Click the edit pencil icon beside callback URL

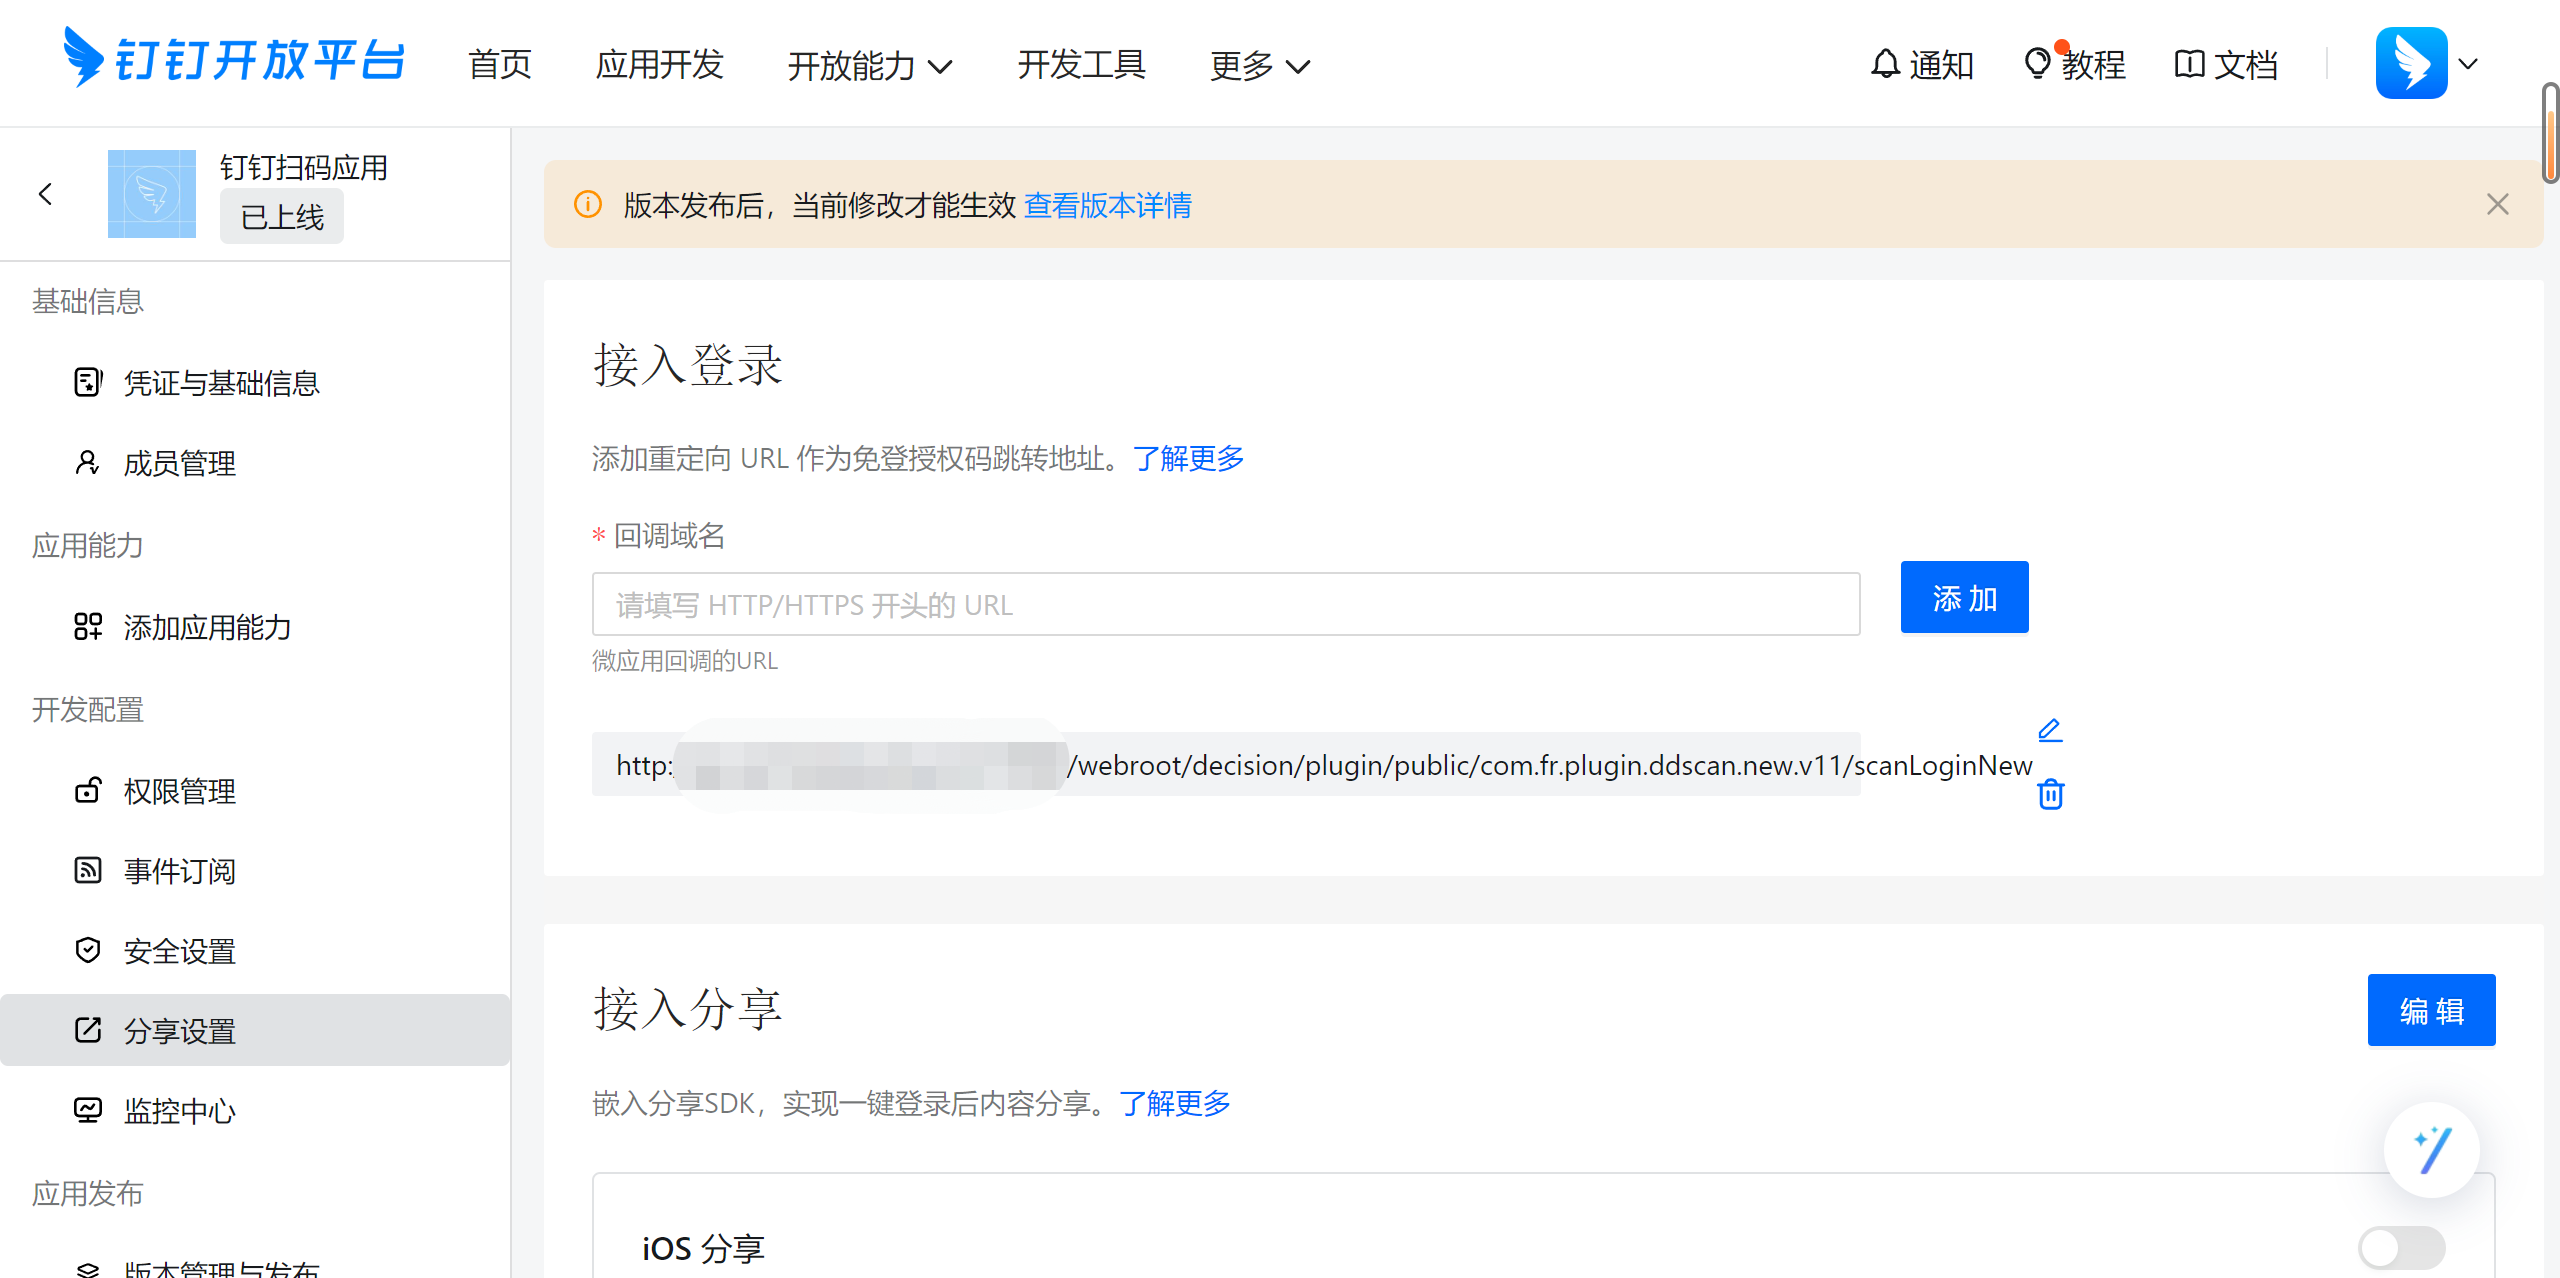click(2050, 730)
